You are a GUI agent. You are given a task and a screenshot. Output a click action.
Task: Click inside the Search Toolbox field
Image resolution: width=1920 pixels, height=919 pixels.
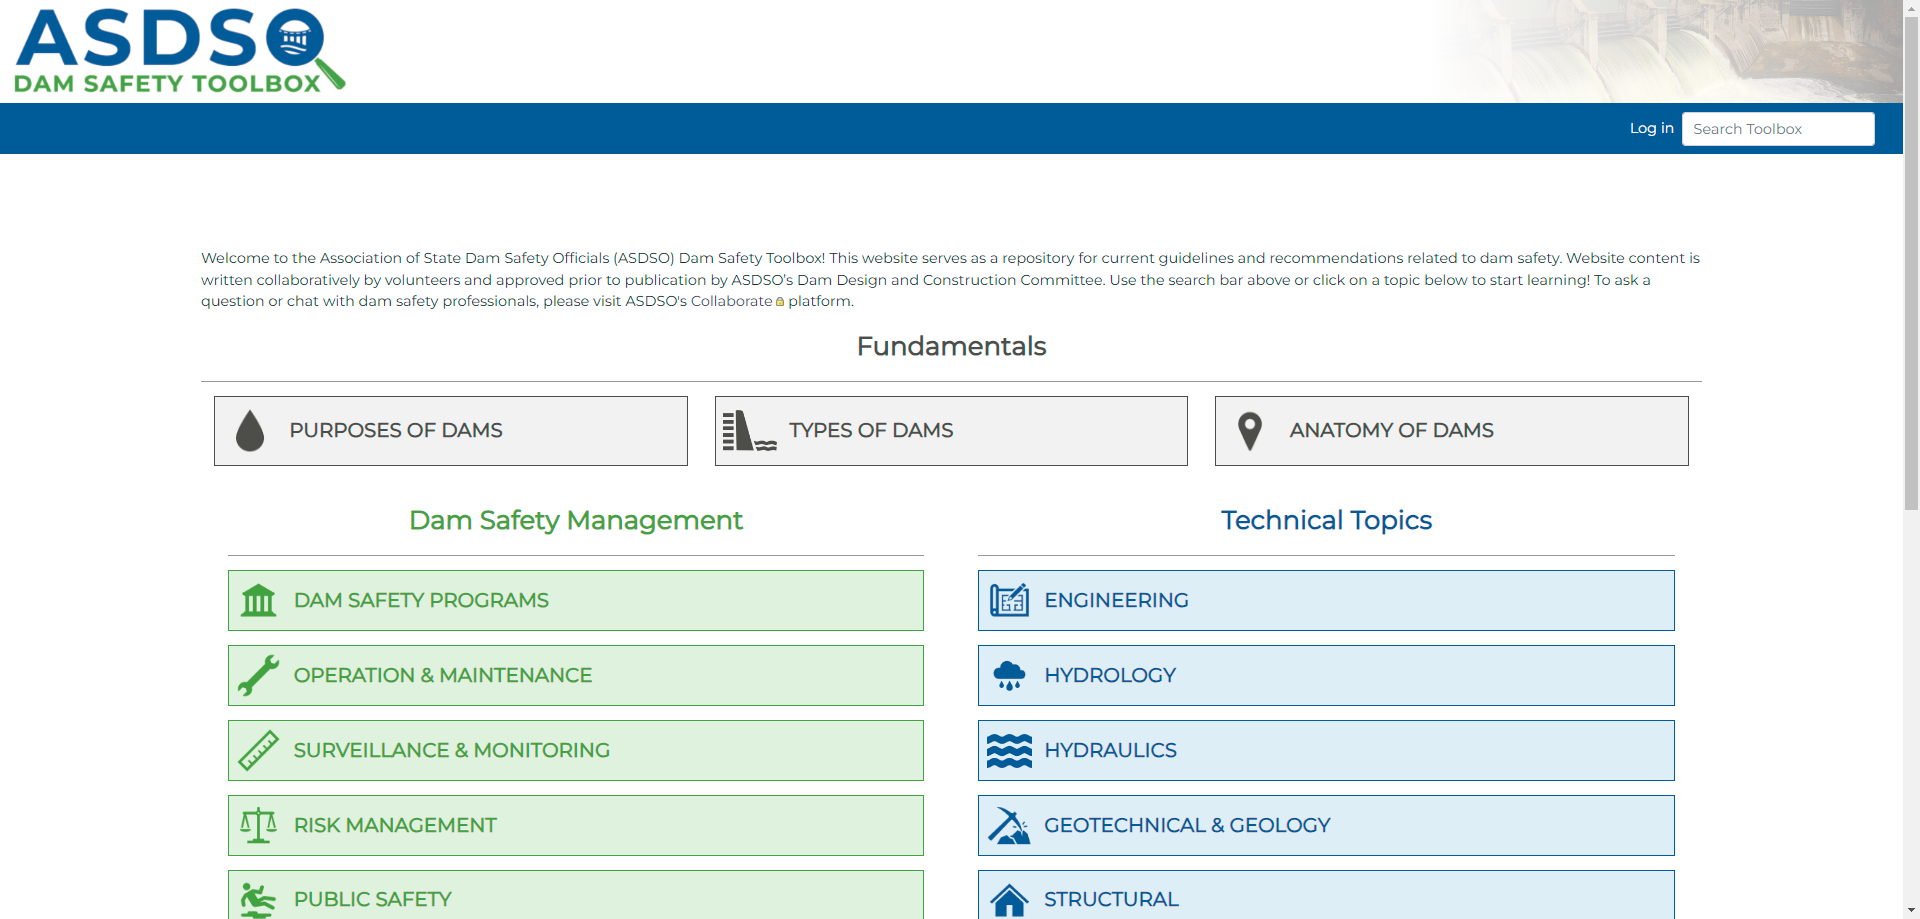pos(1778,128)
